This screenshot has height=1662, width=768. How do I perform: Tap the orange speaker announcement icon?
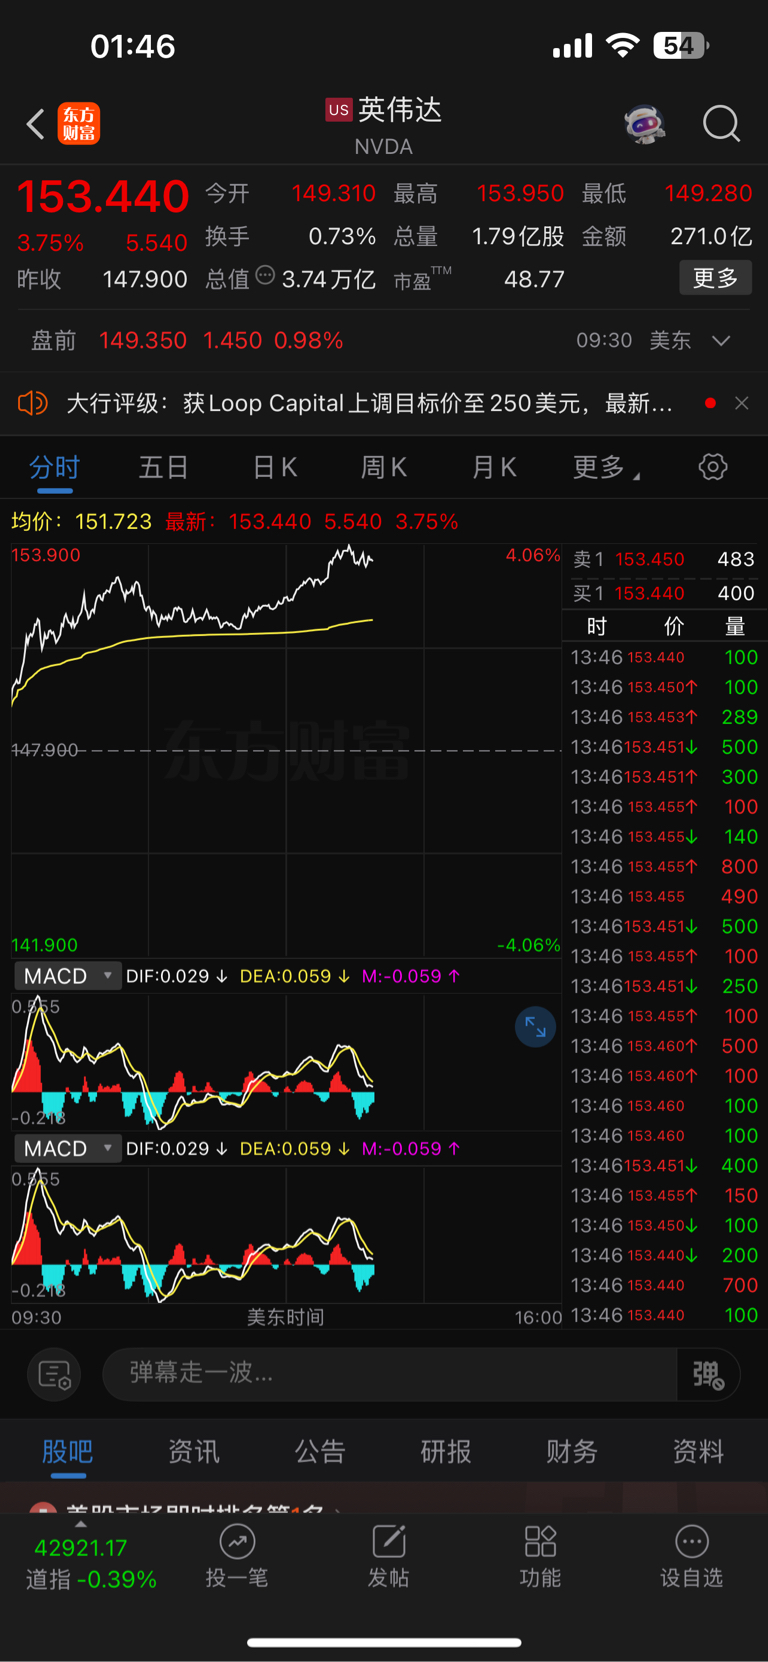pos(33,403)
